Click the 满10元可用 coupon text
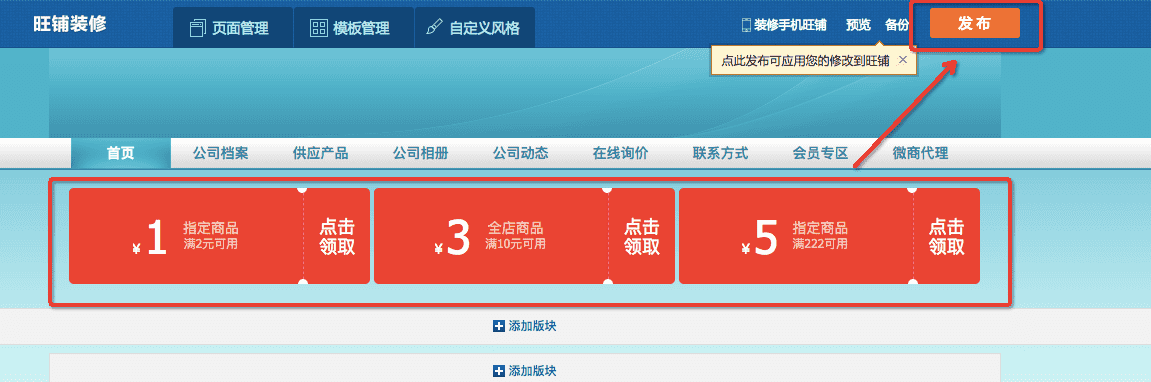 (x=515, y=244)
